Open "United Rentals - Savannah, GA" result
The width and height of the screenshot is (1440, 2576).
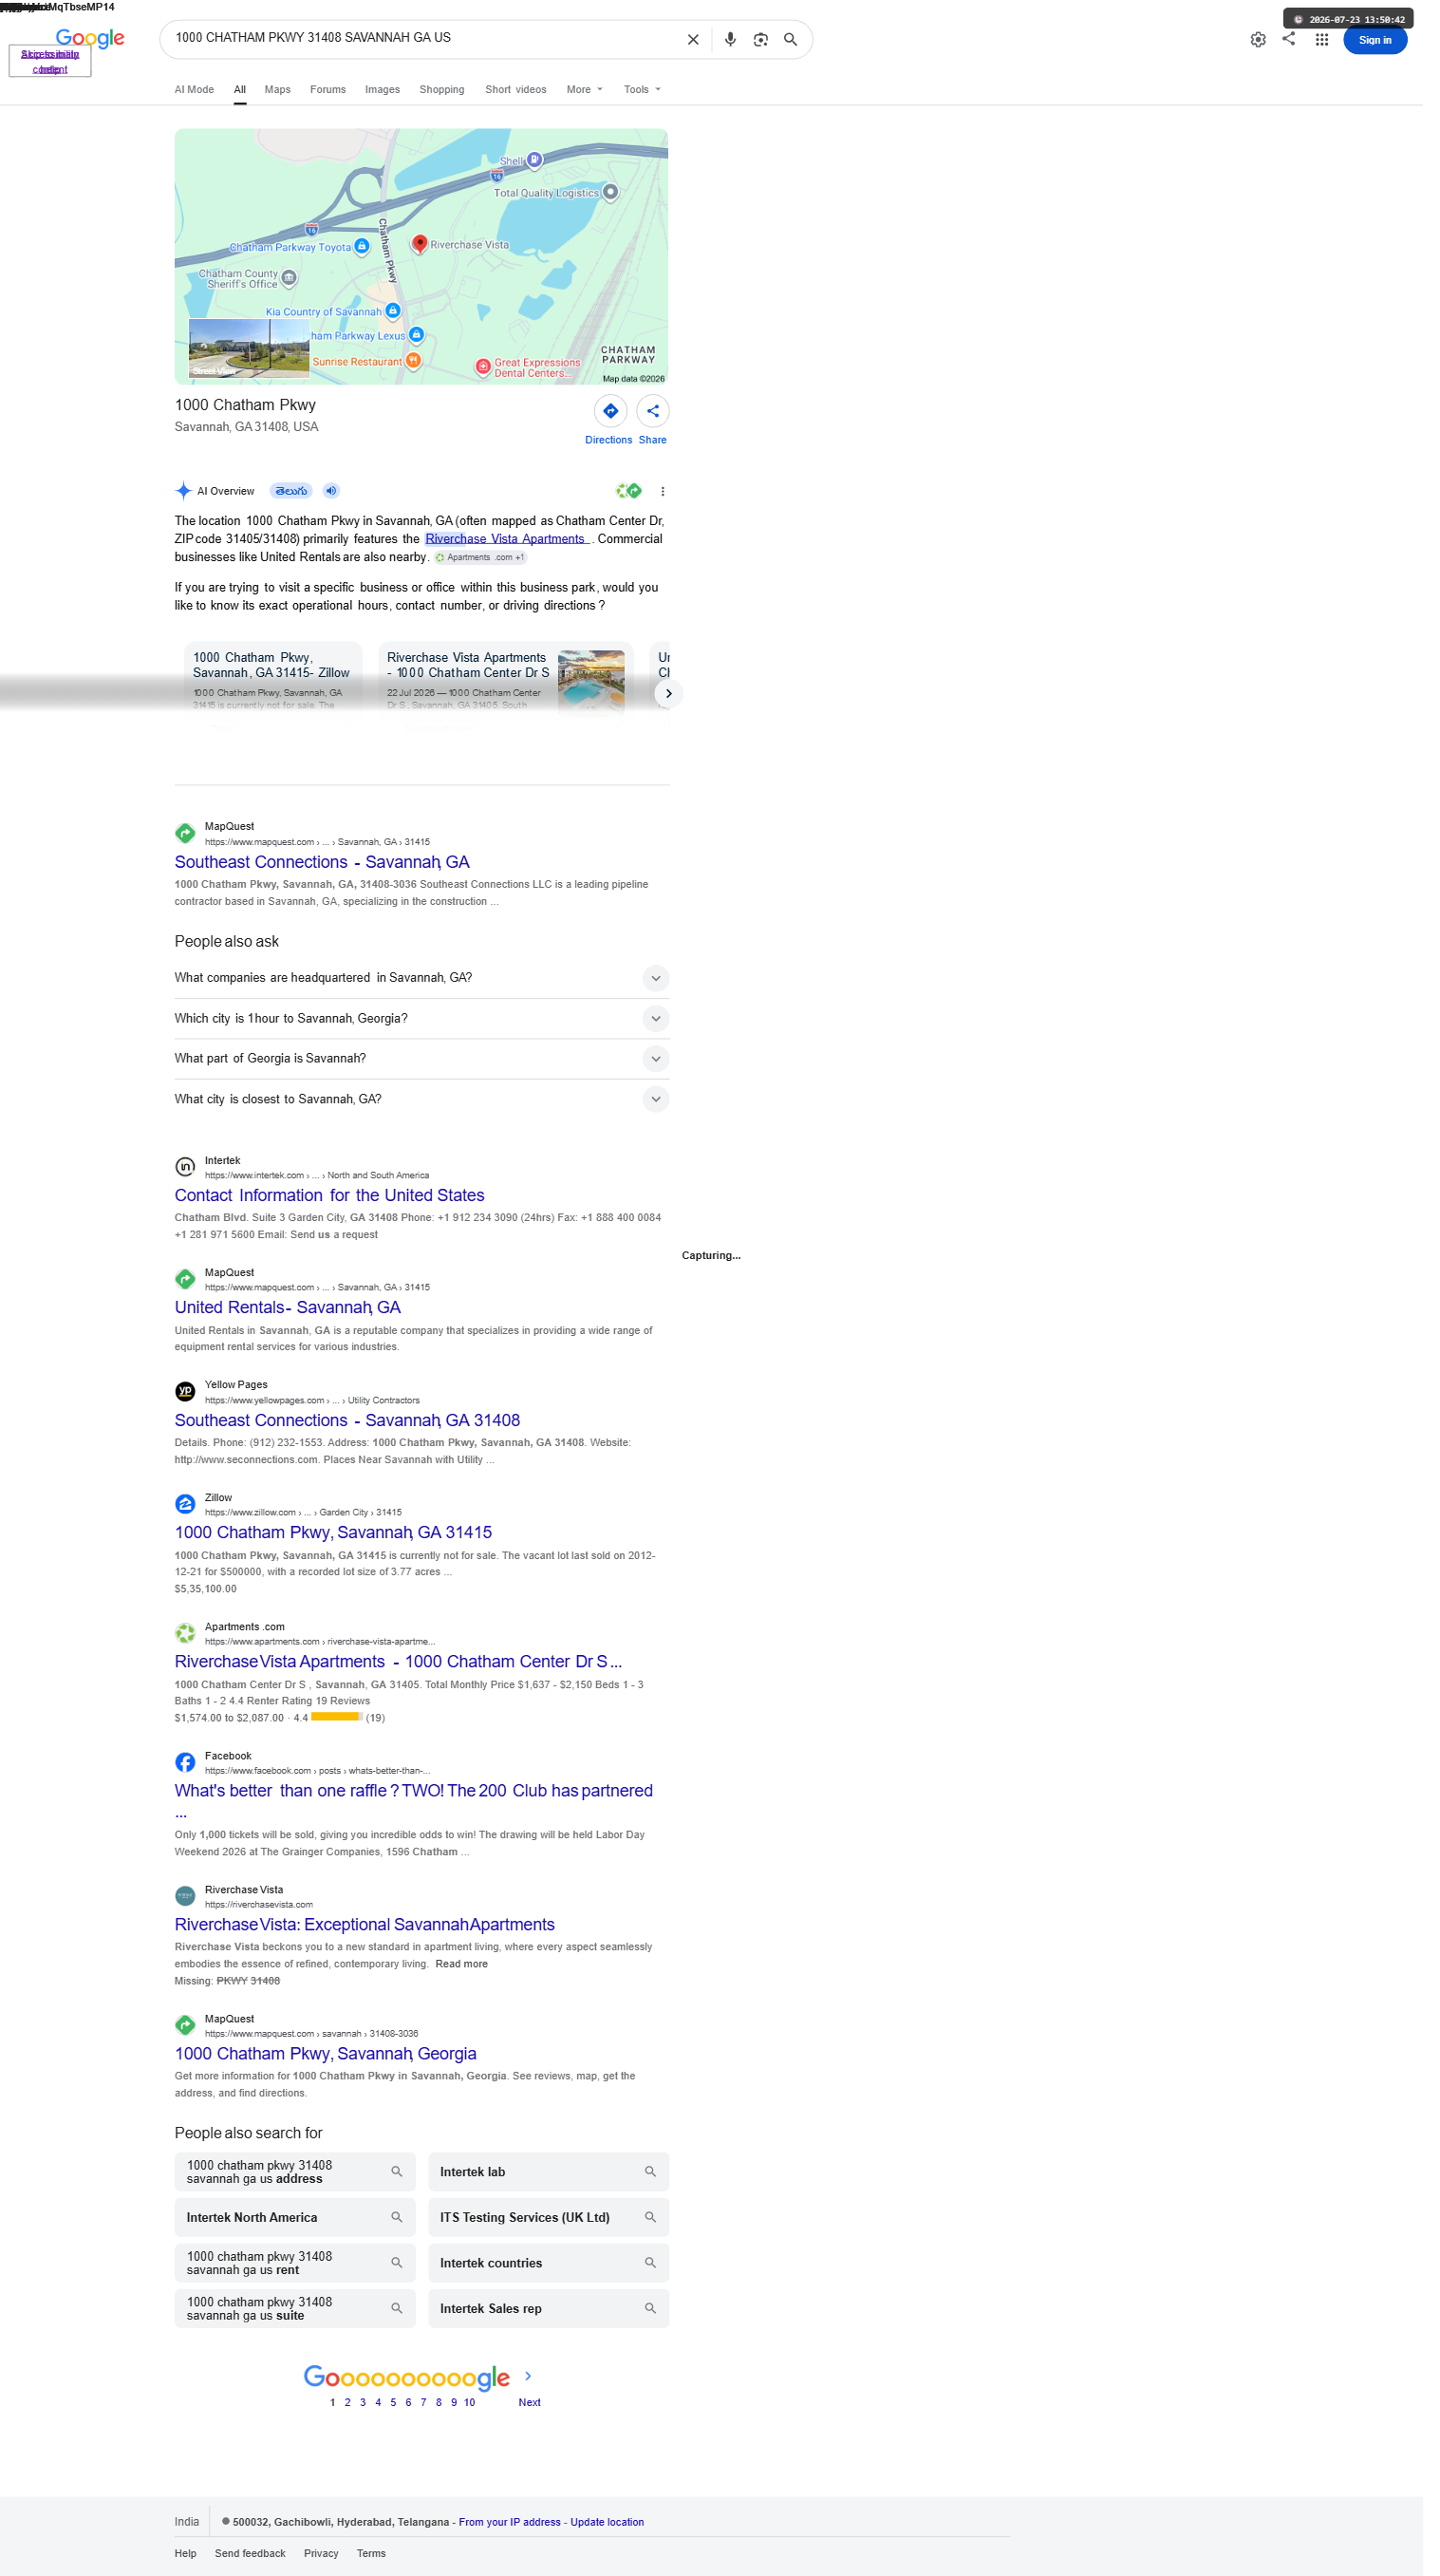click(288, 1308)
